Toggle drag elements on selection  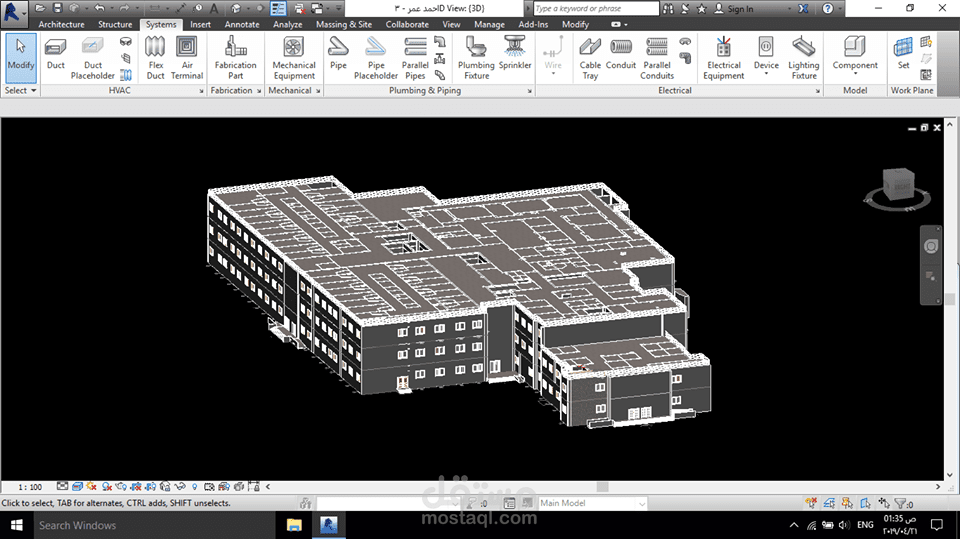(883, 503)
